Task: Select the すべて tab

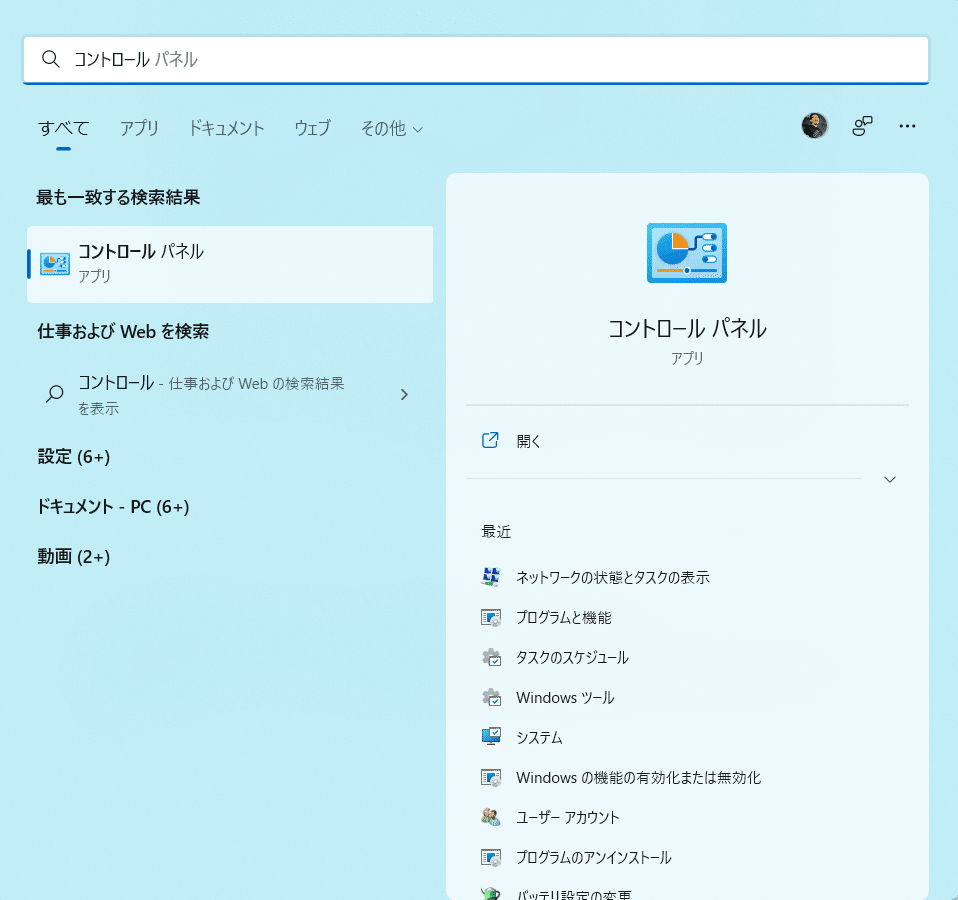Action: pos(64,128)
